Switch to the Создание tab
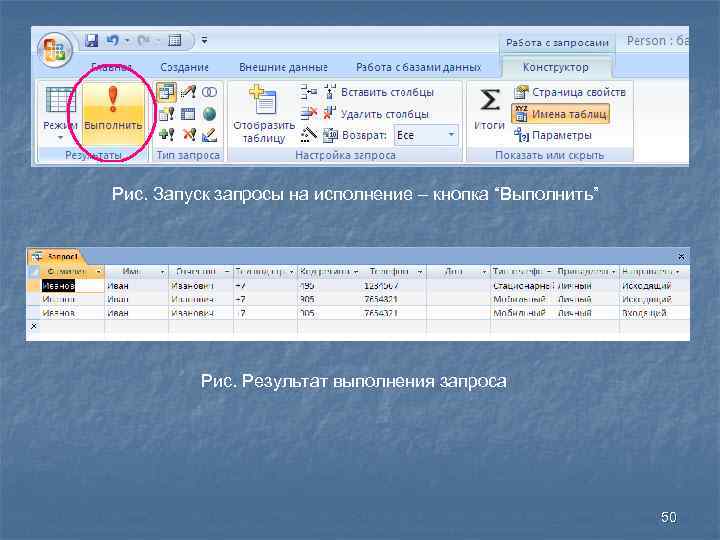The image size is (720, 540). point(185,68)
